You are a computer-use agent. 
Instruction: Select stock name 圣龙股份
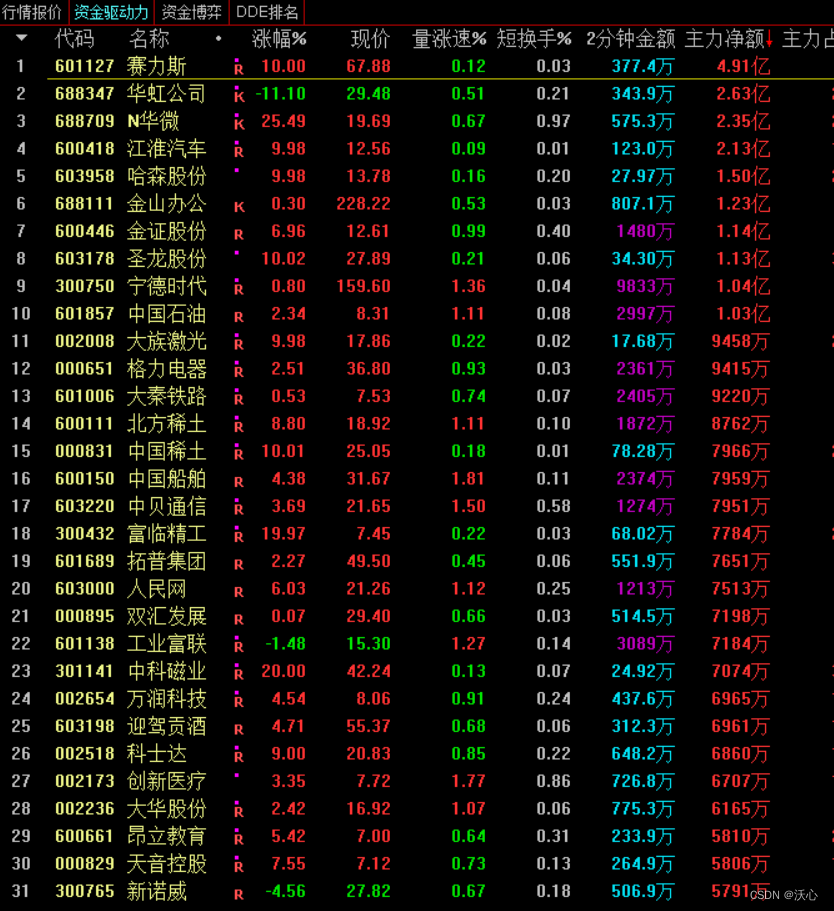tap(166, 259)
